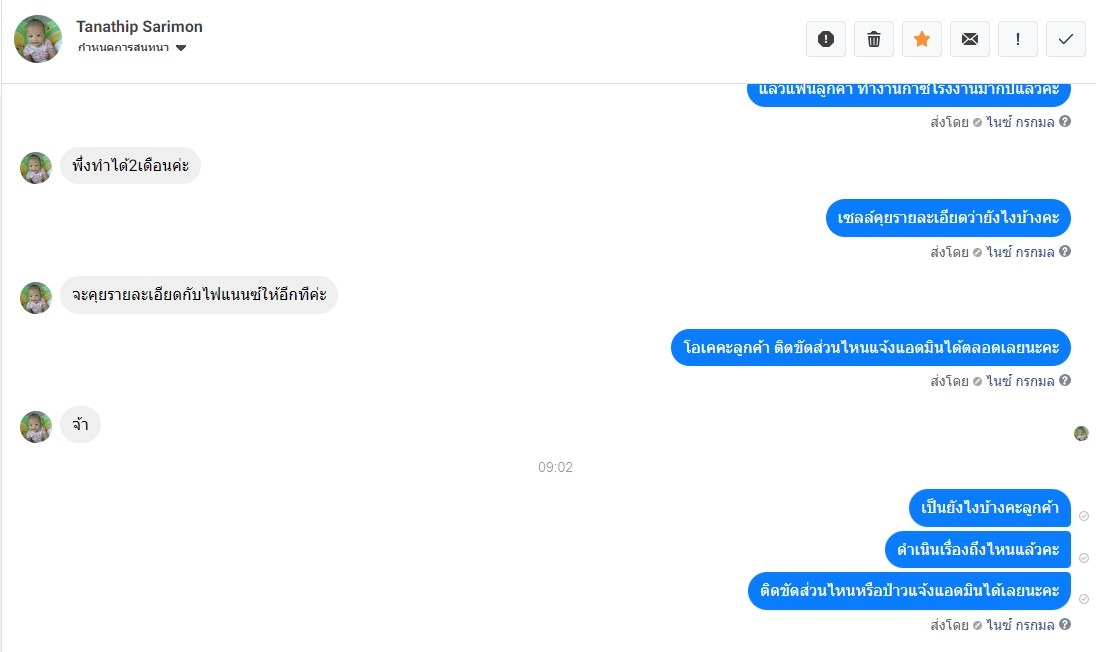The image size is (1096, 652).
Task: Click the ดำเนินเรื่องถึงไหนแล้วคะ sent message
Action: (978, 549)
